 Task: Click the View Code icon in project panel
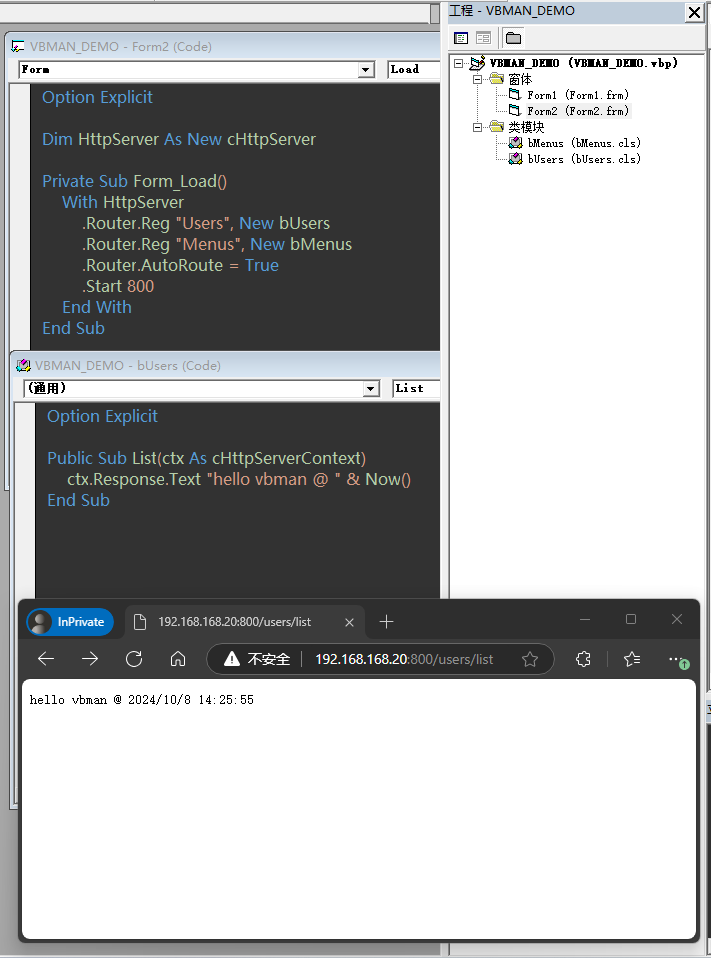461,38
